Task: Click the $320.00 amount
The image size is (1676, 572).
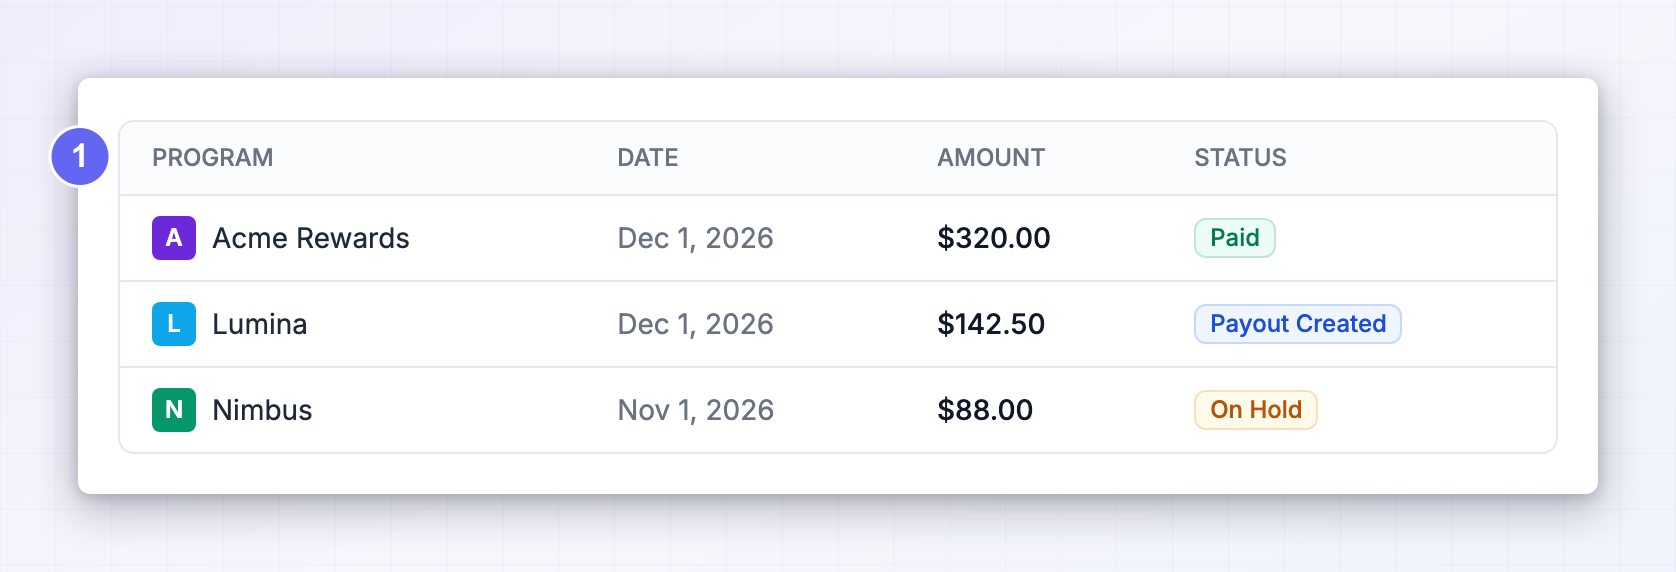Action: click(994, 238)
